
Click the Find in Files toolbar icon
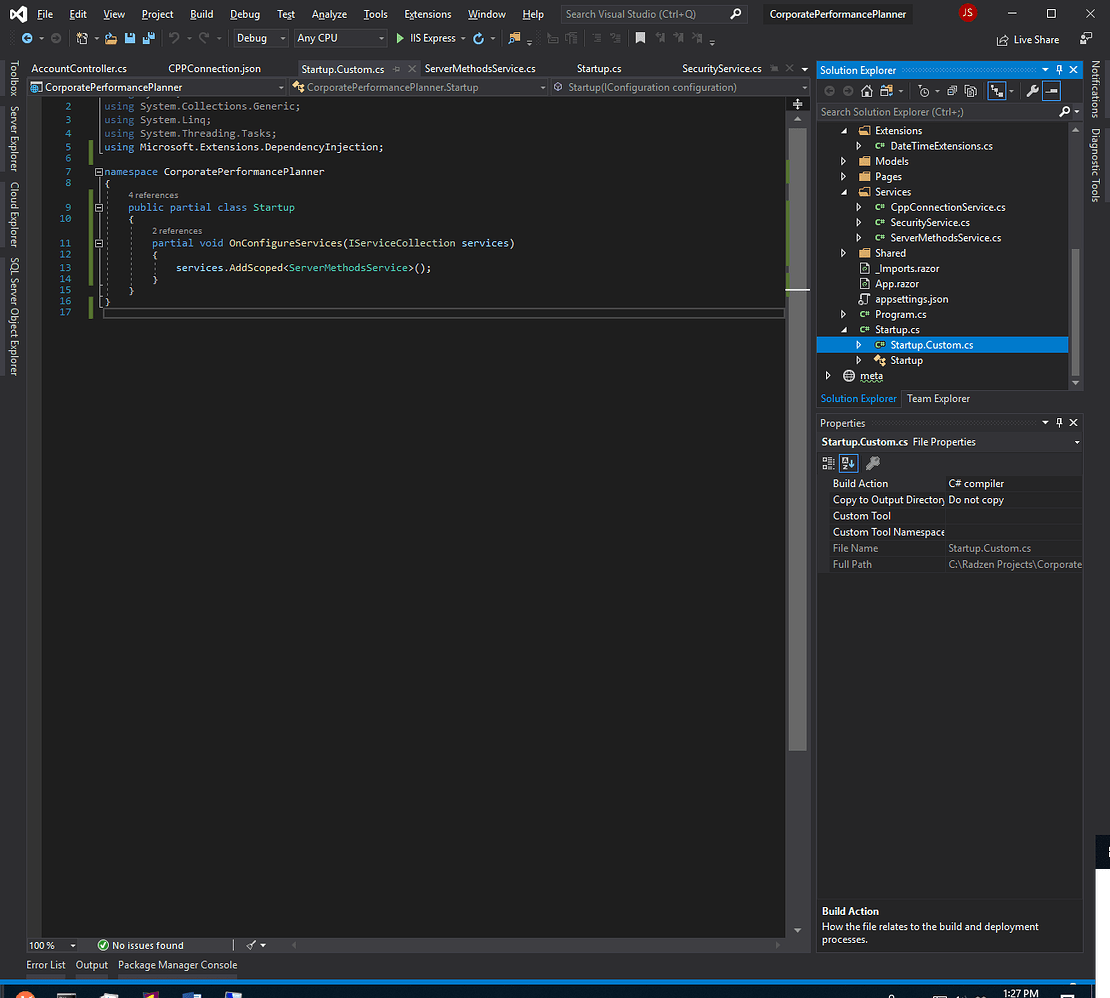515,38
